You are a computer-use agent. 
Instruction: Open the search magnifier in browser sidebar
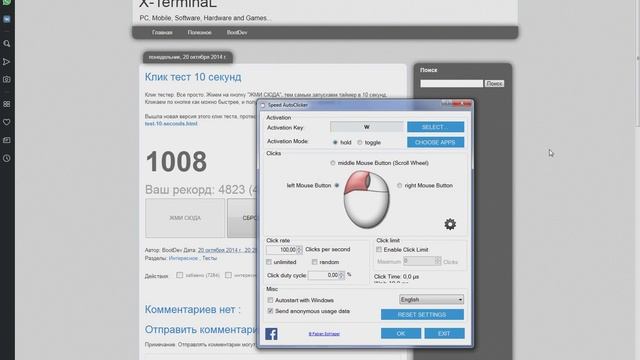(x=7, y=43)
